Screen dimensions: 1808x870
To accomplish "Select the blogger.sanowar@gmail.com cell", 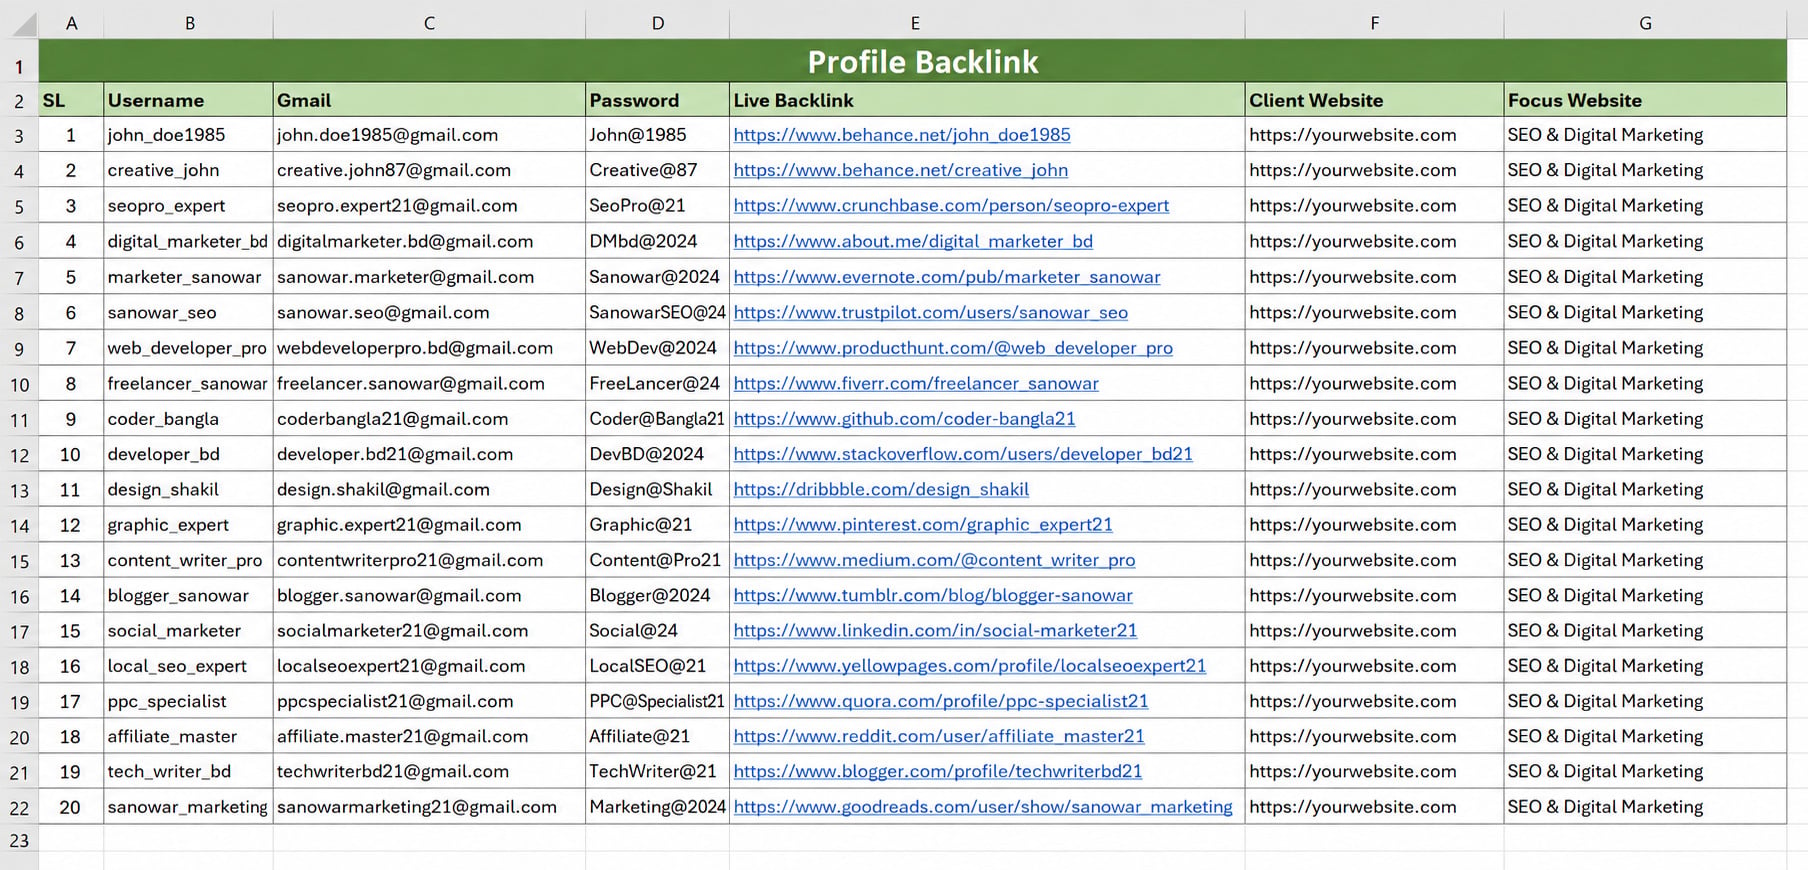I will [429, 596].
